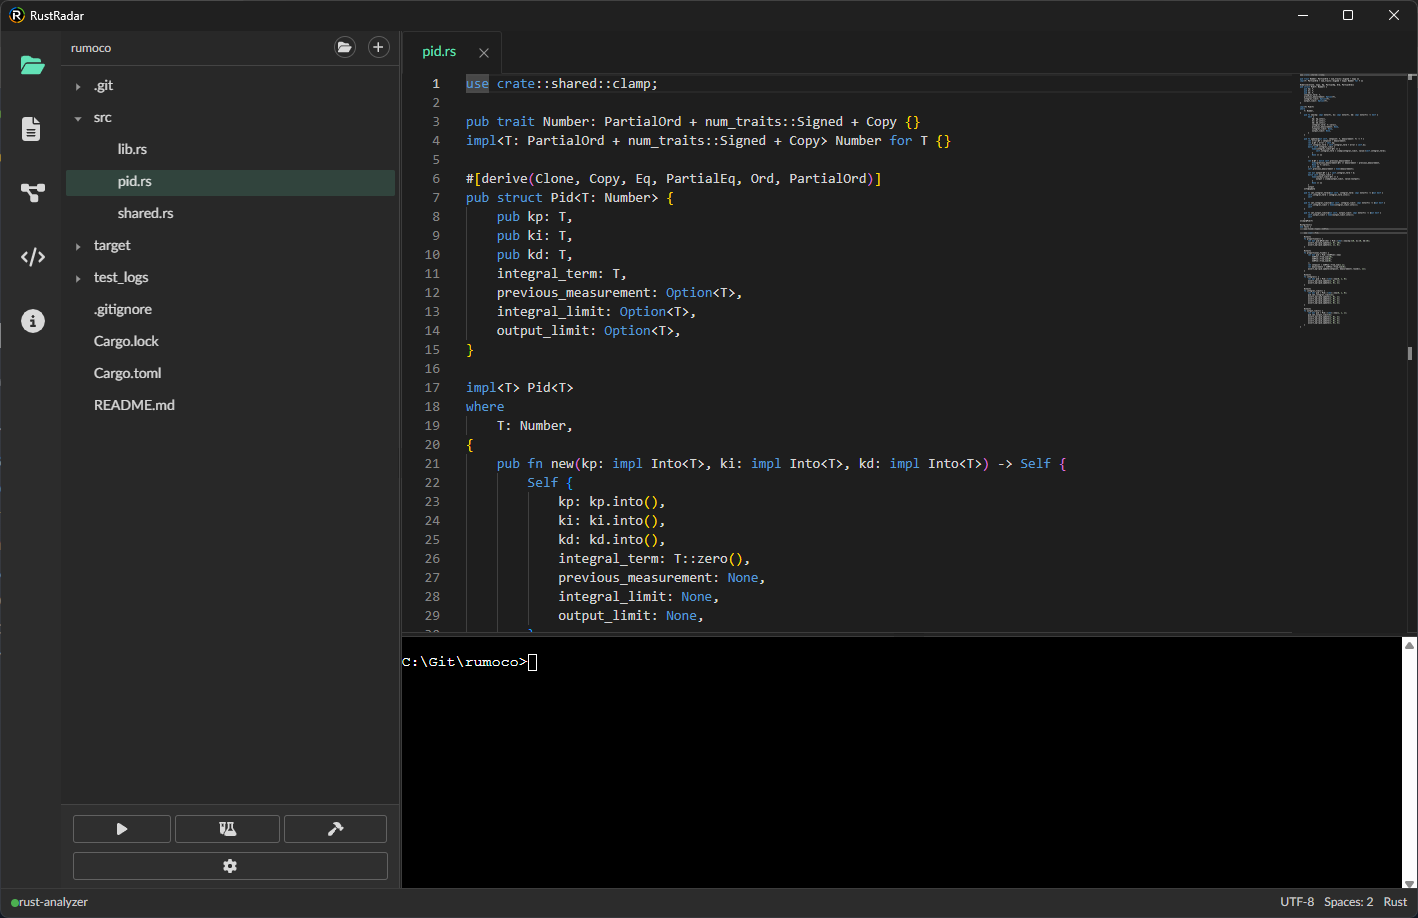Click the Rust language mode in status bar
The image size is (1418, 918).
(x=1395, y=902)
